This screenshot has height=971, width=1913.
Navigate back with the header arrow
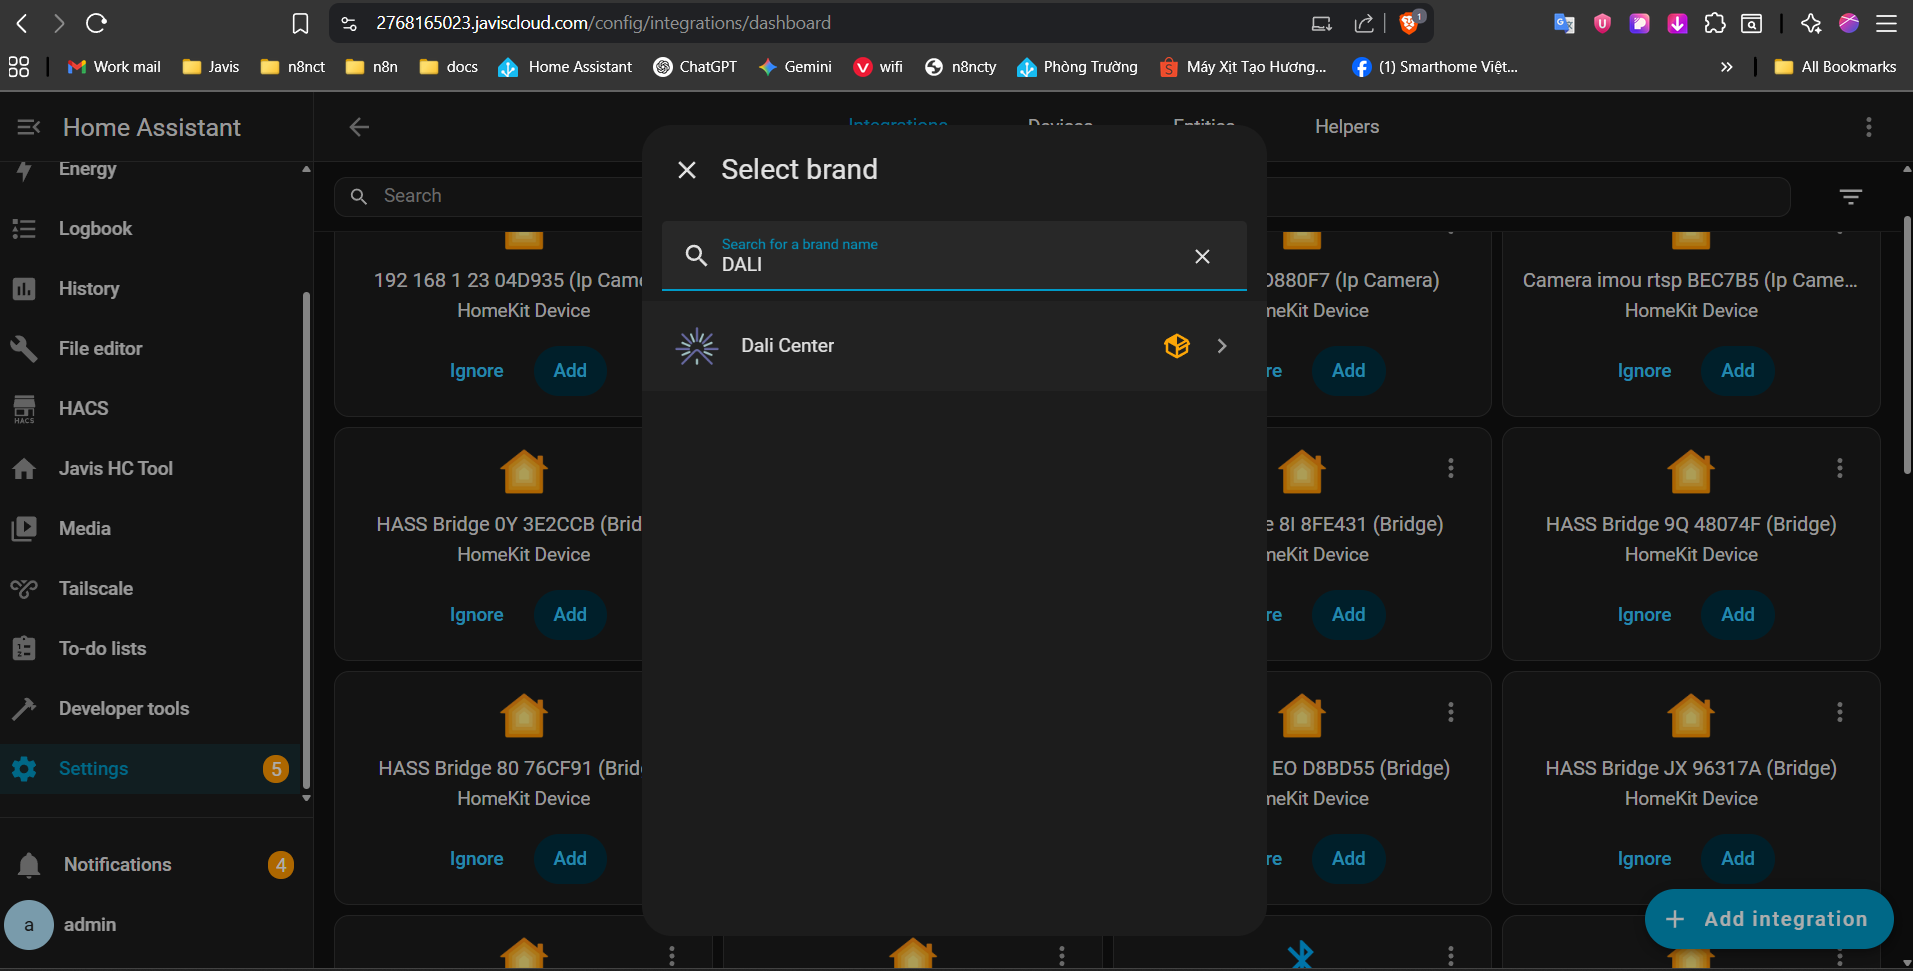(x=359, y=127)
